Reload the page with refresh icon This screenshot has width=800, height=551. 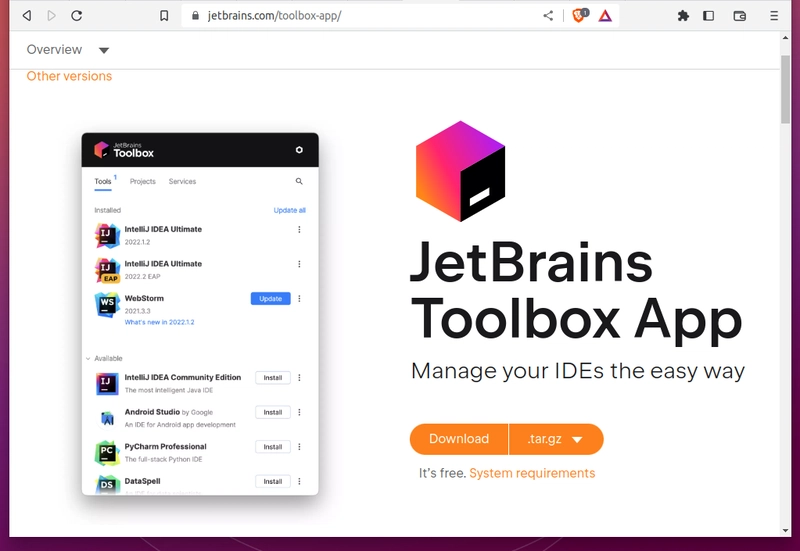(77, 16)
